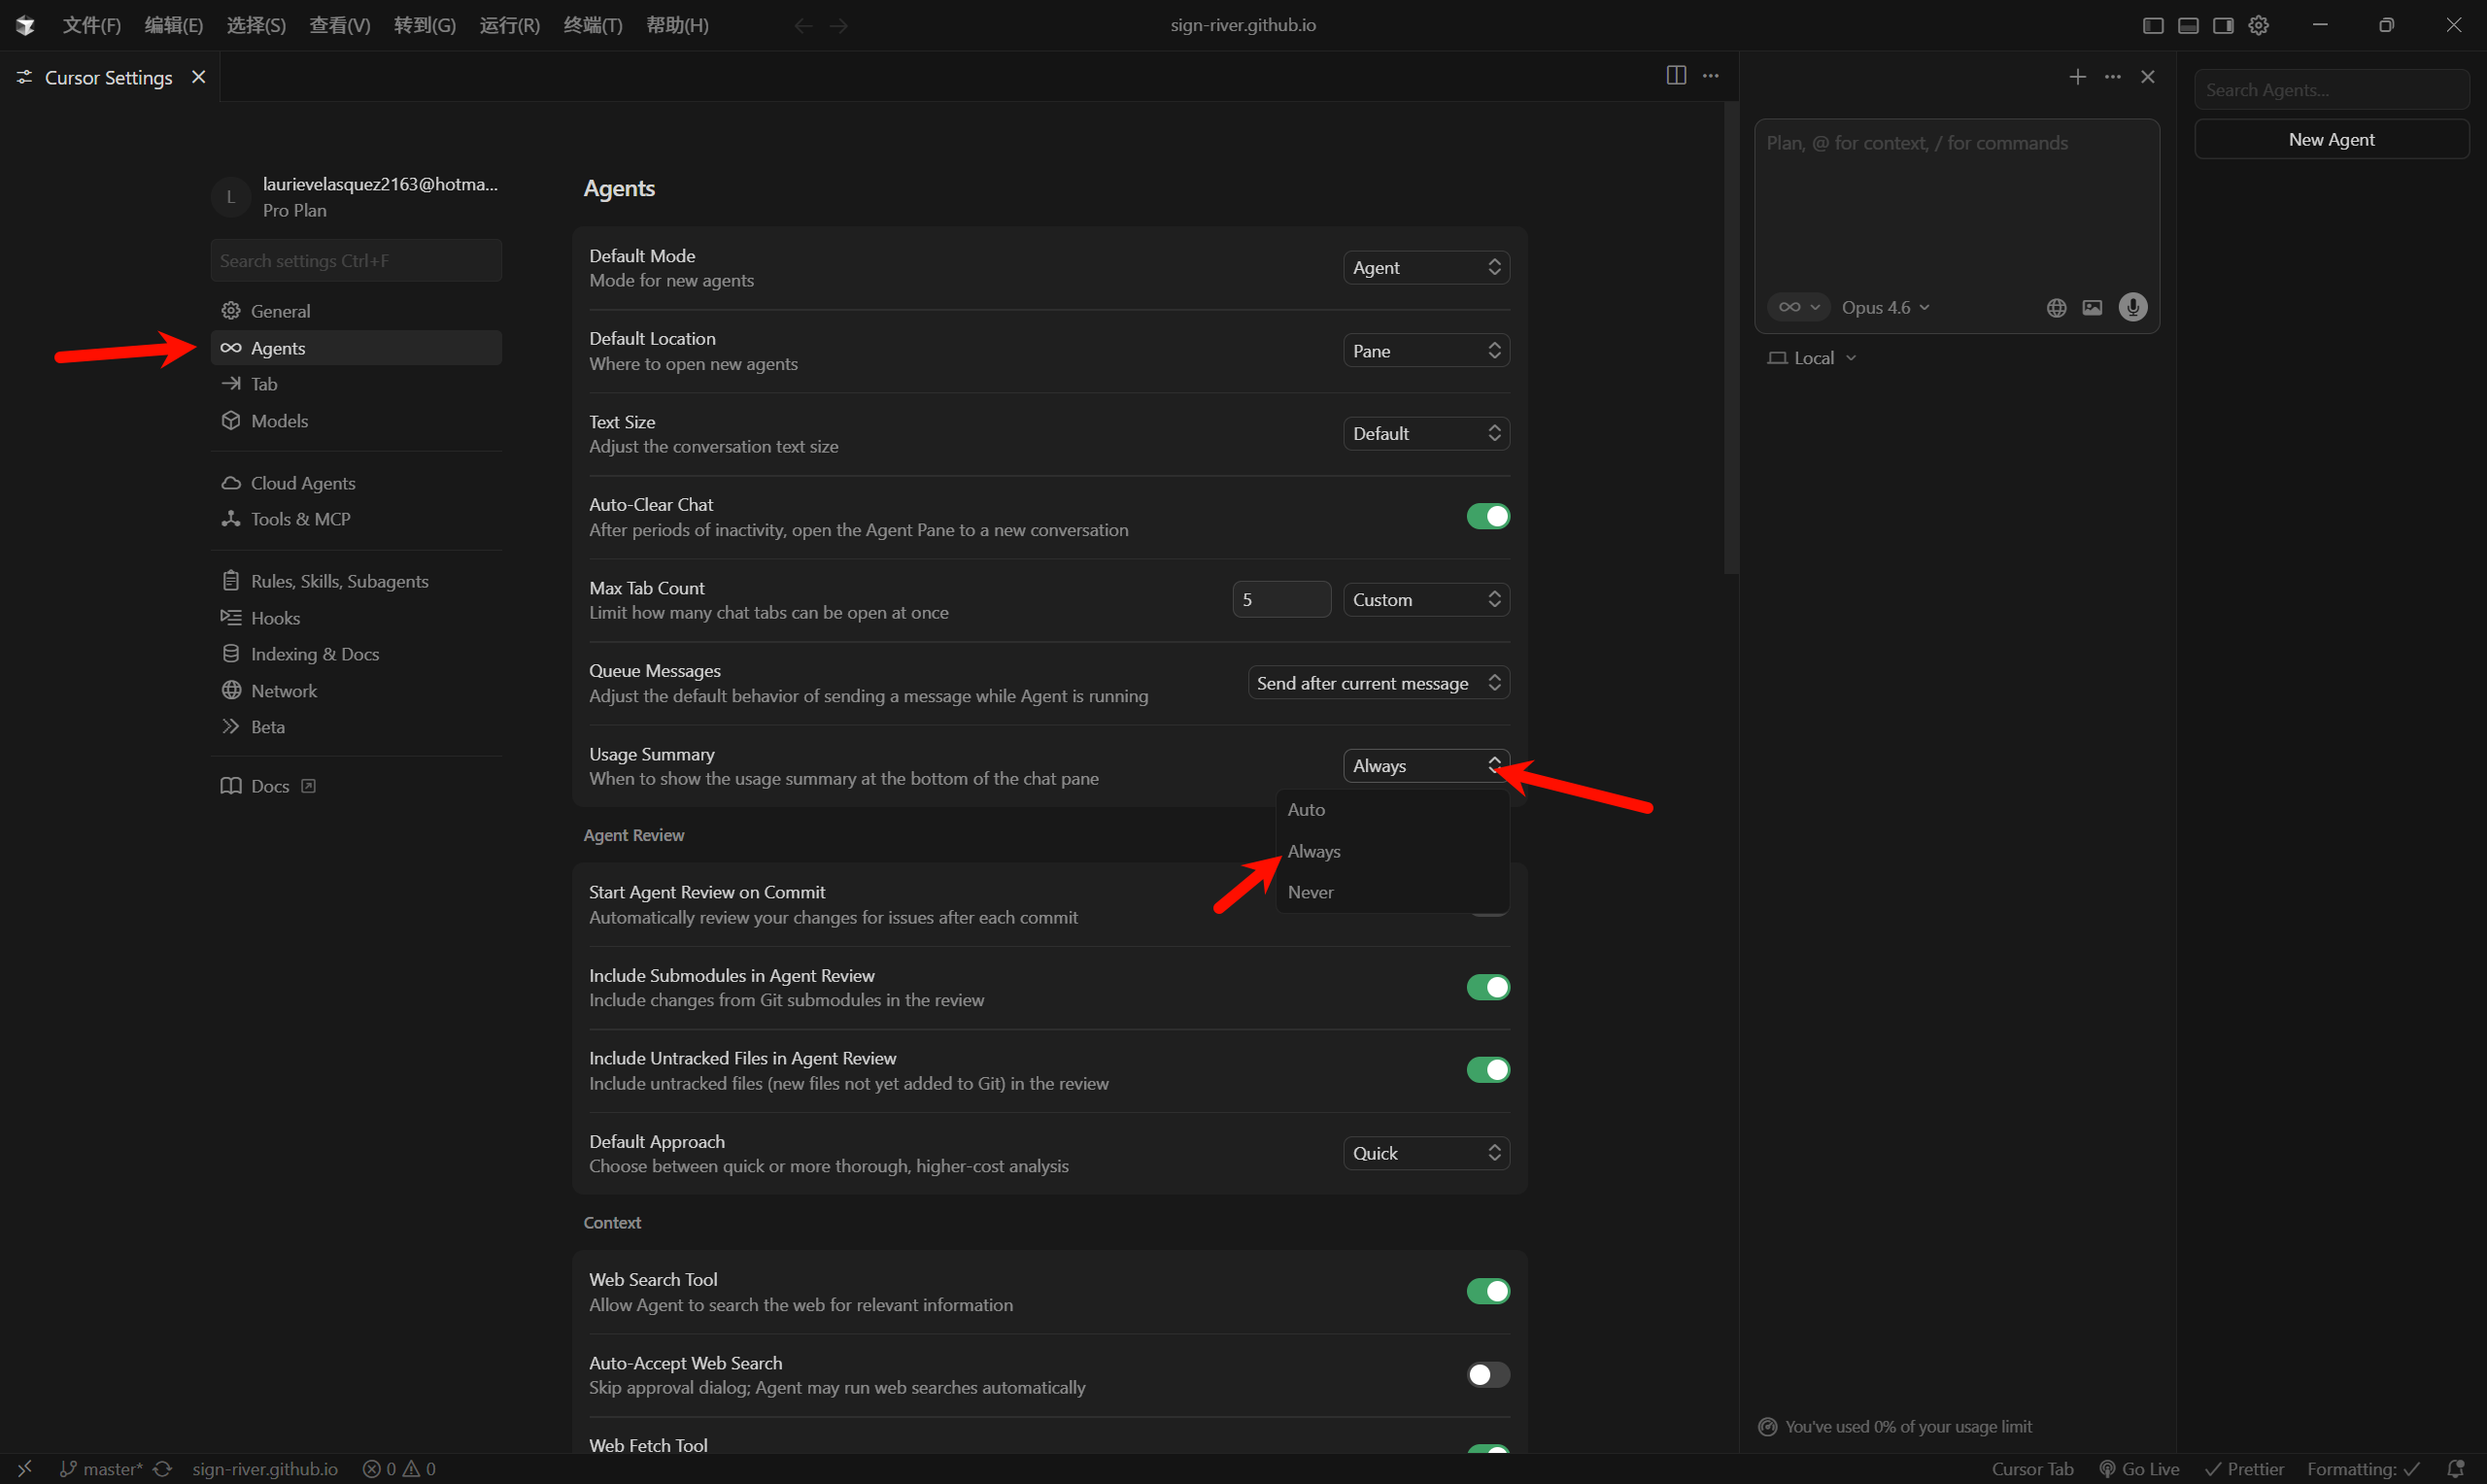Open the master branch indicator
The image size is (2487, 1484).
(x=101, y=1469)
